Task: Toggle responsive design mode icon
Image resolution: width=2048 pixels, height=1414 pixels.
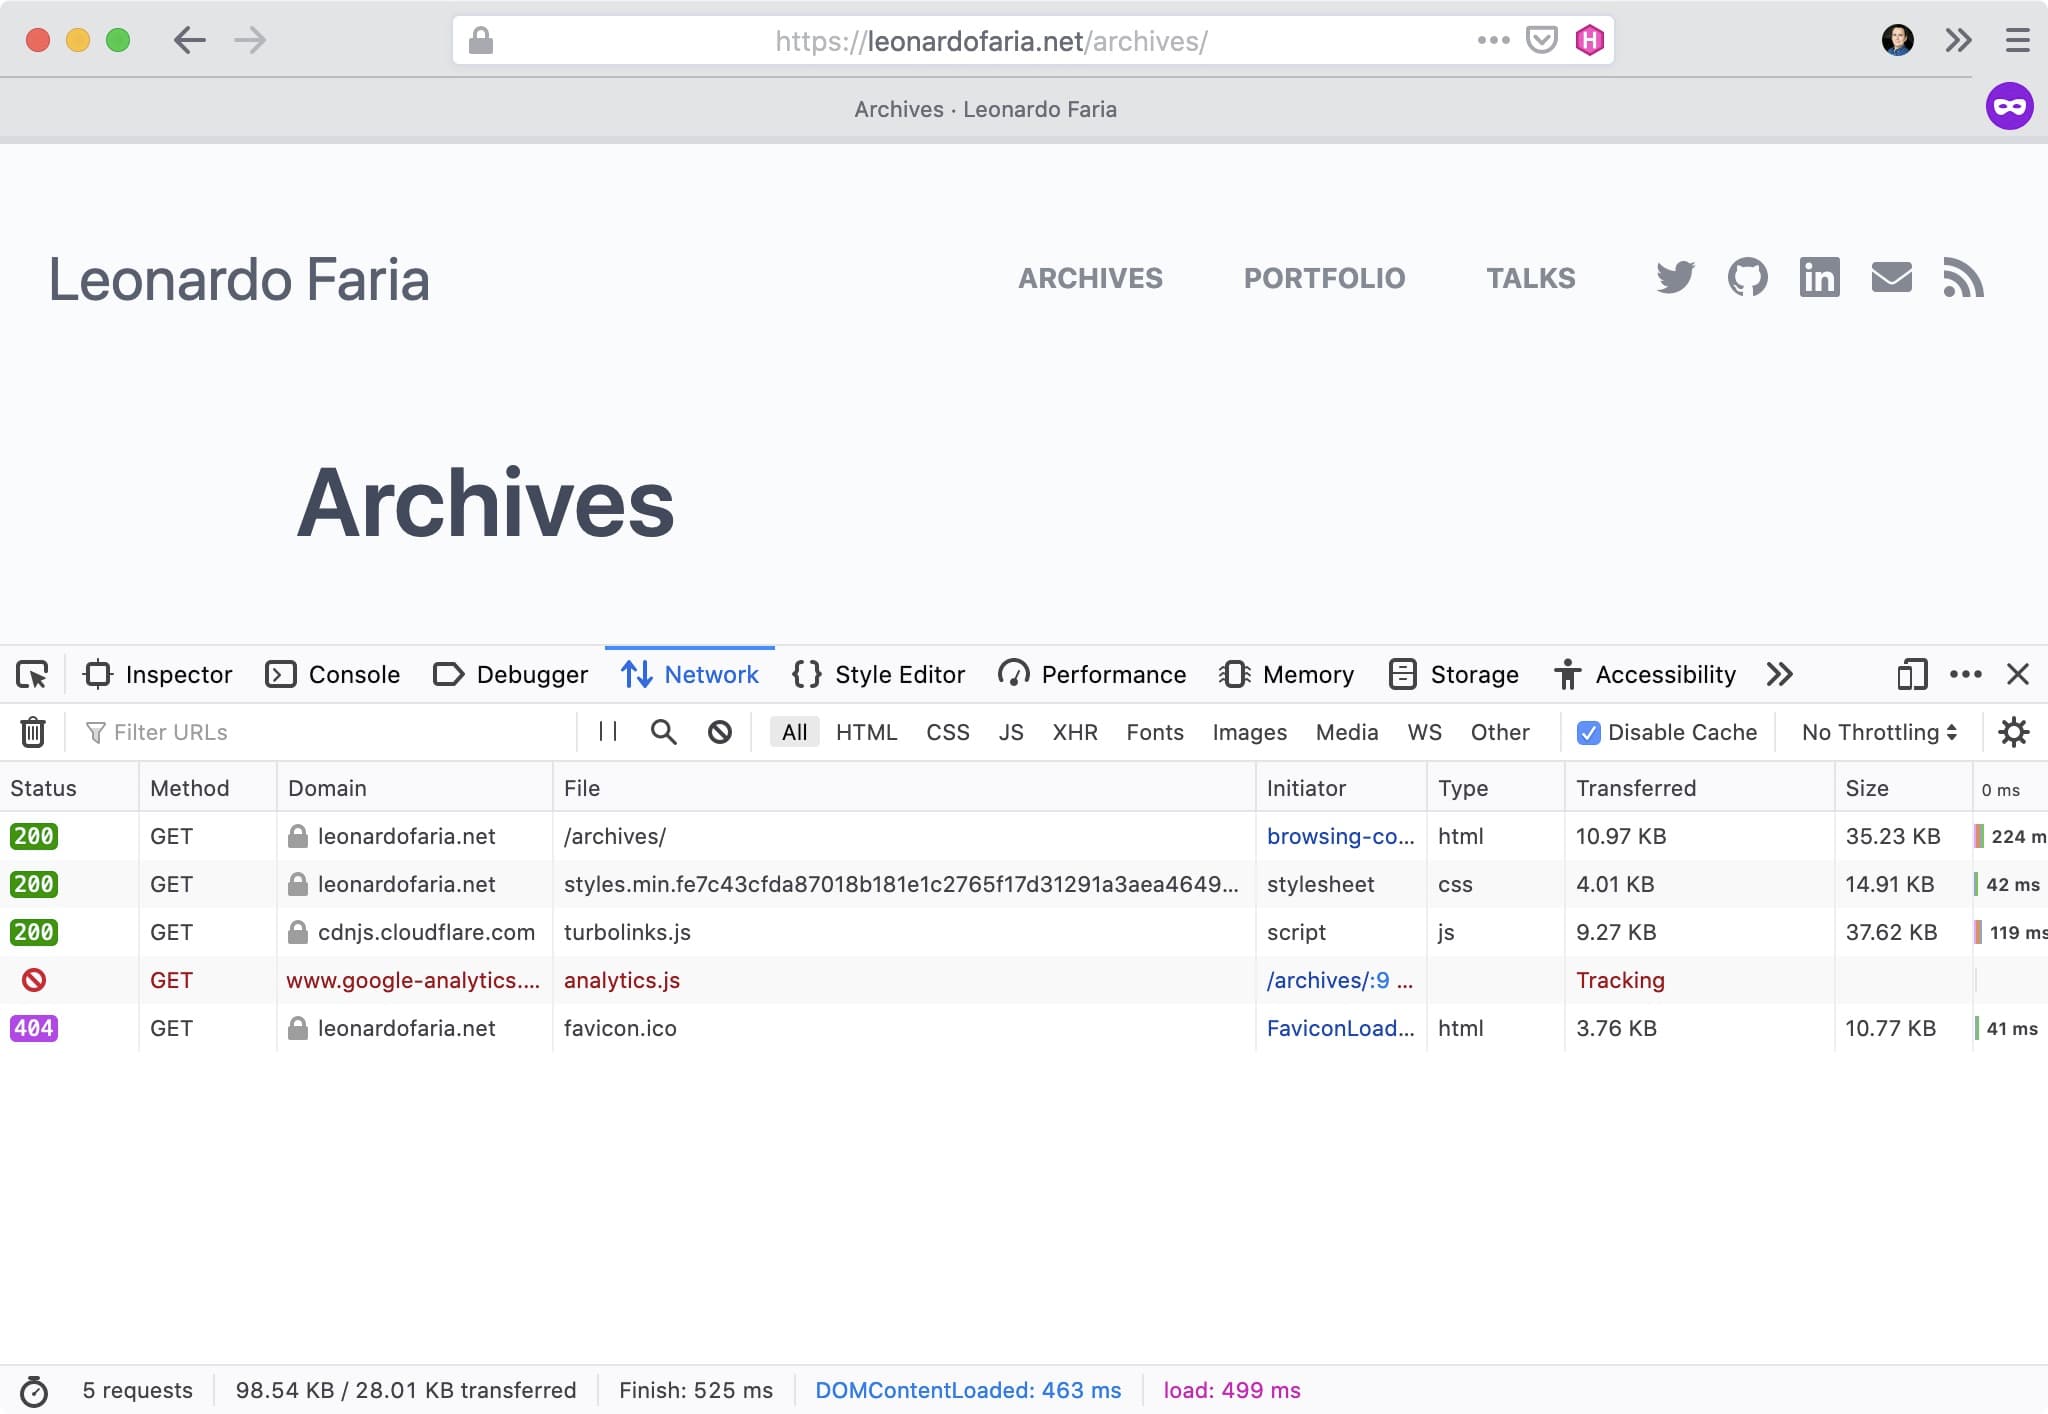Action: click(1912, 675)
